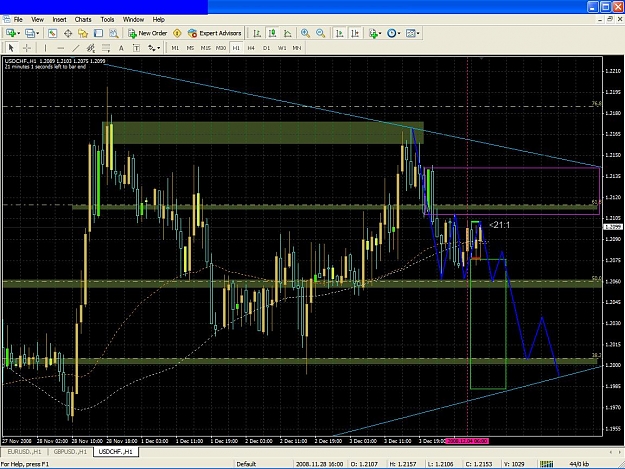Open the Profiles tool icon
Viewport: 625px width, 469px height.
30,33
